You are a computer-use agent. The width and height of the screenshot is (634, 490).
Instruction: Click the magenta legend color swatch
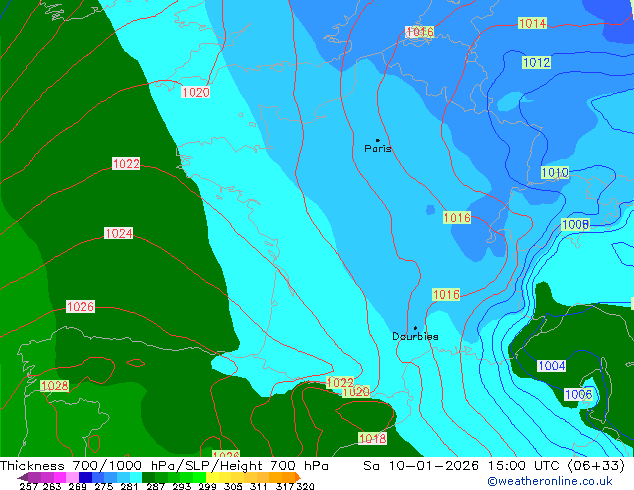pos(60,477)
